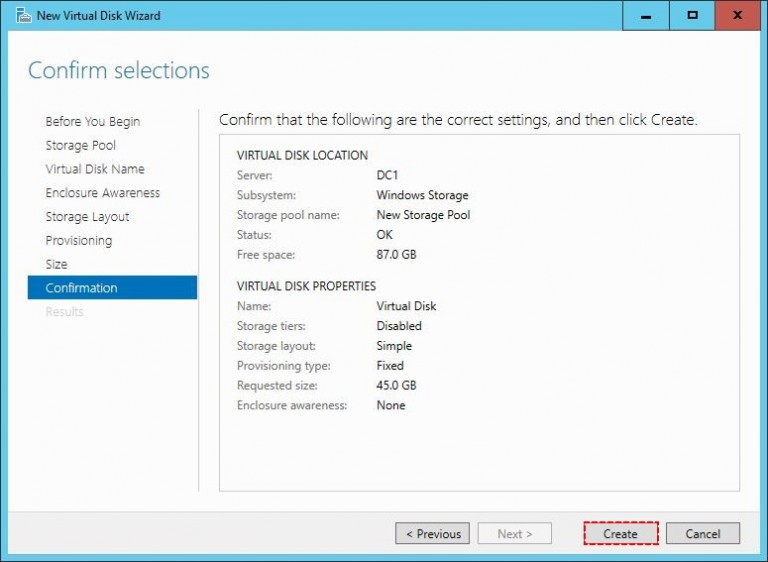Click the storage tiers value Disabled

[399, 326]
